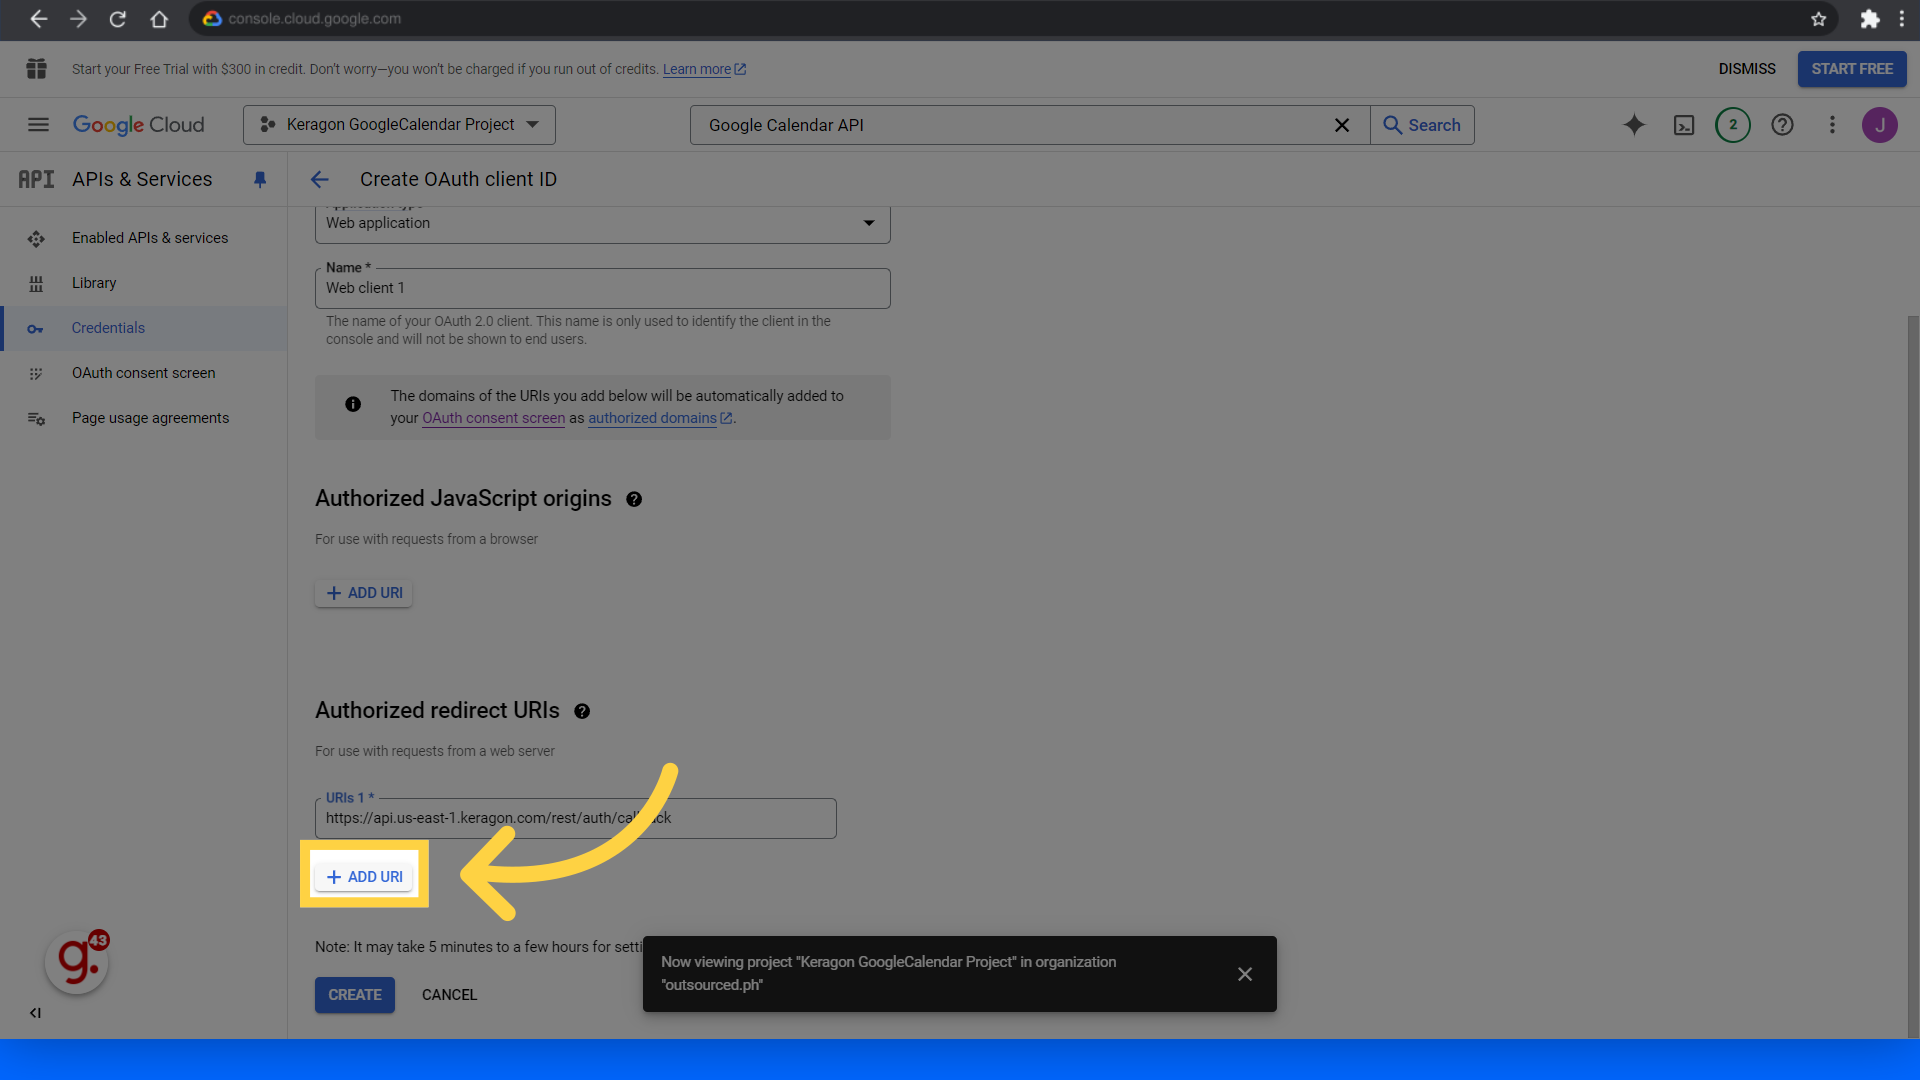Click the Search button
Screen dimensions: 1920x1080
(1422, 125)
